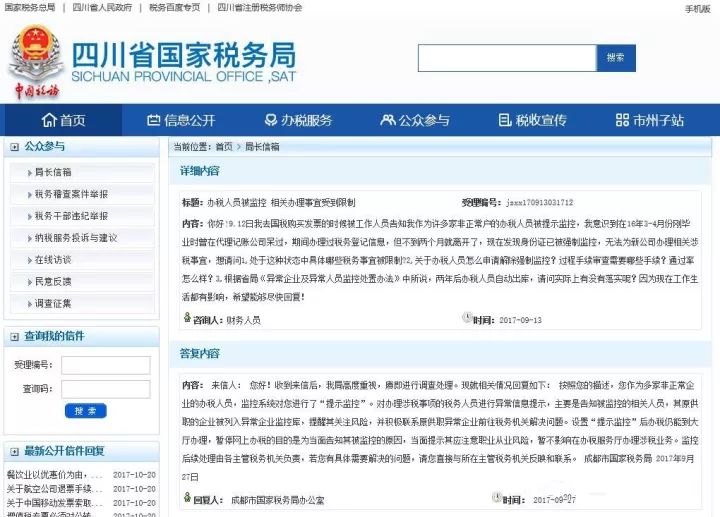Click the 市州子站 grid icon
Image resolution: width=720 pixels, height=517 pixels.
click(x=622, y=120)
